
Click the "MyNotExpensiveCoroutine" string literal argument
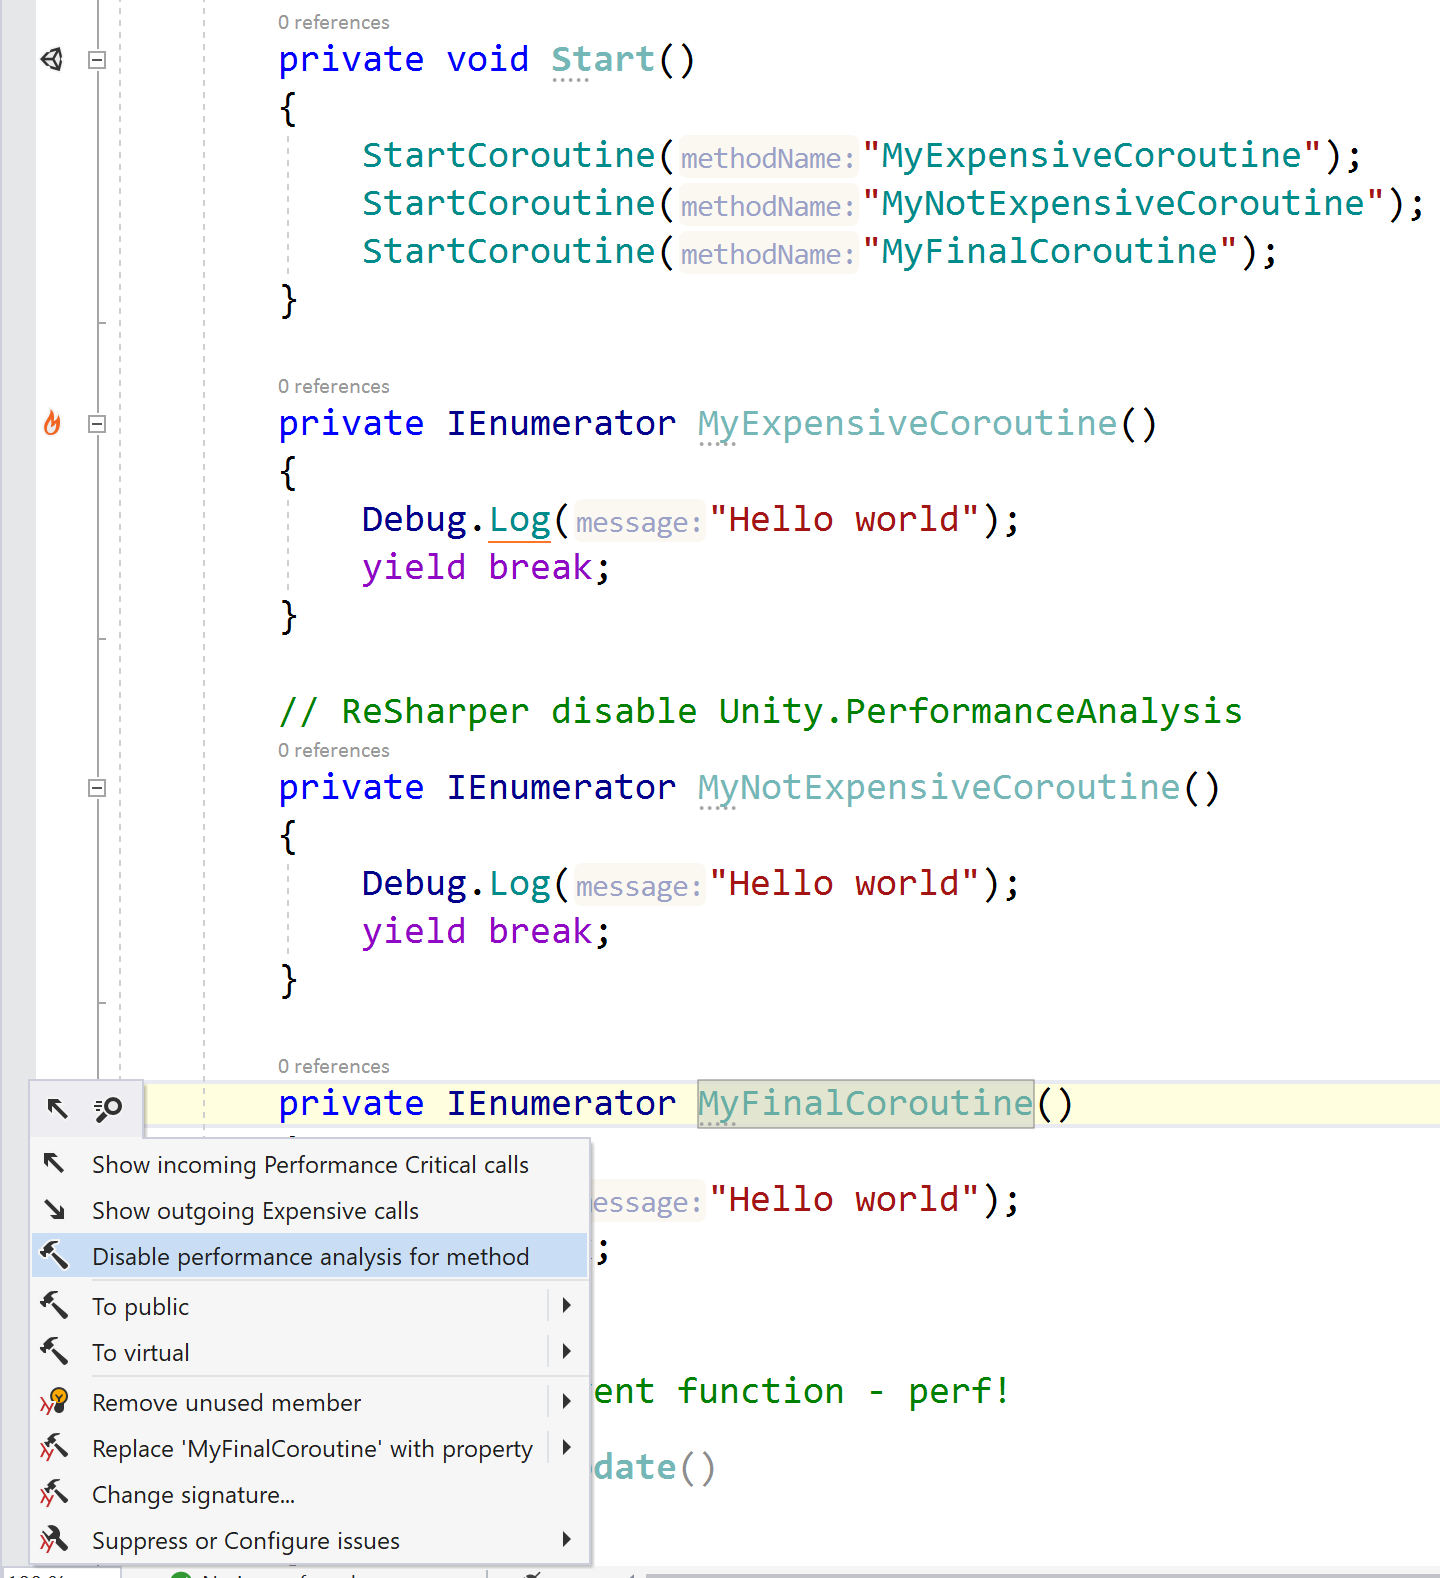[x=1124, y=203]
